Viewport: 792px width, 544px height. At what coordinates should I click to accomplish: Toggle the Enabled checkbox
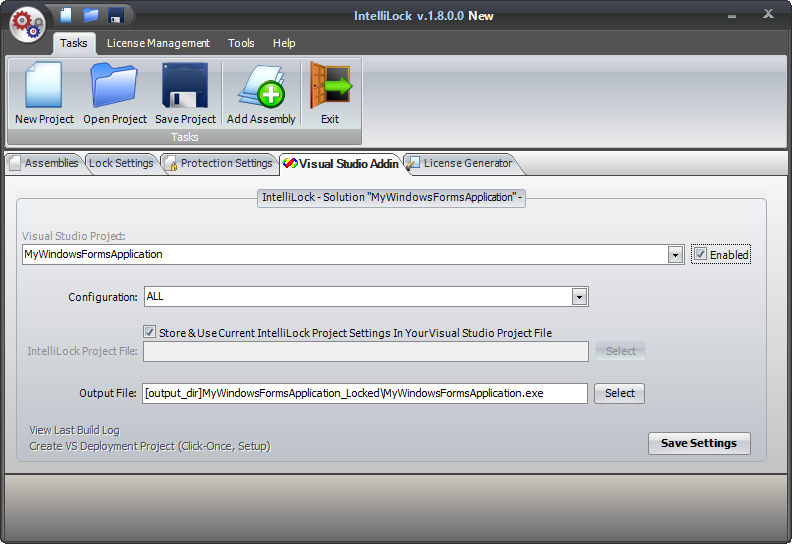point(701,254)
